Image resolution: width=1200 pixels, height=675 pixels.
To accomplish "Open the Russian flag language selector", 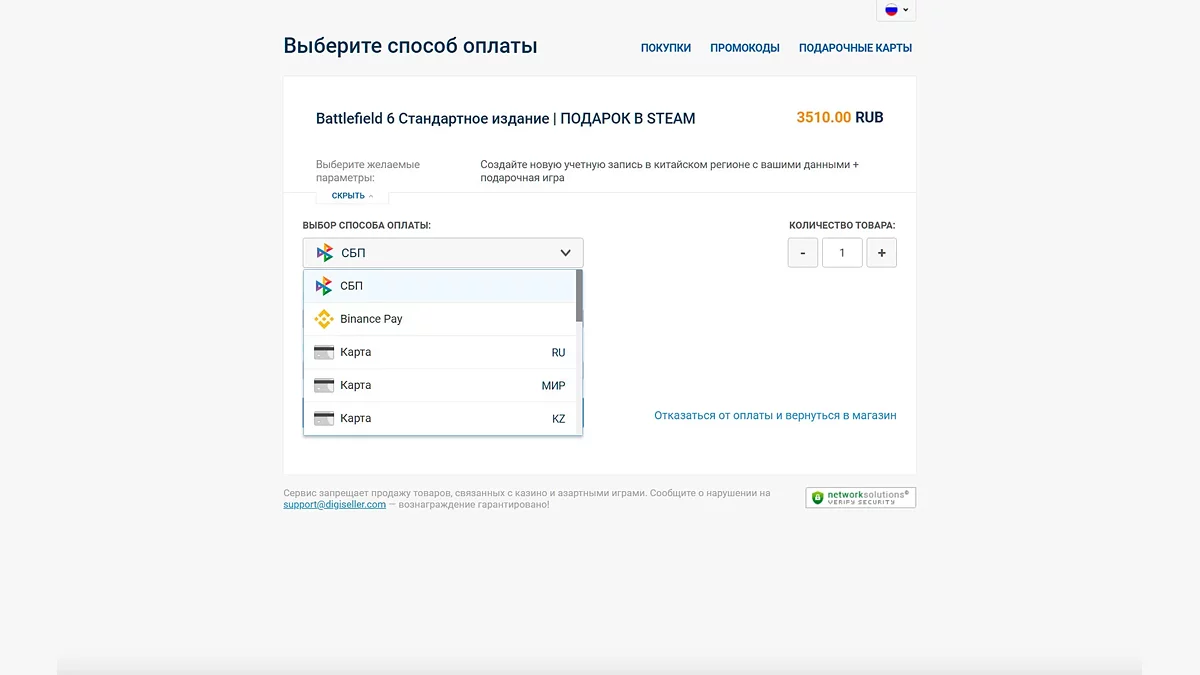I will 896,10.
